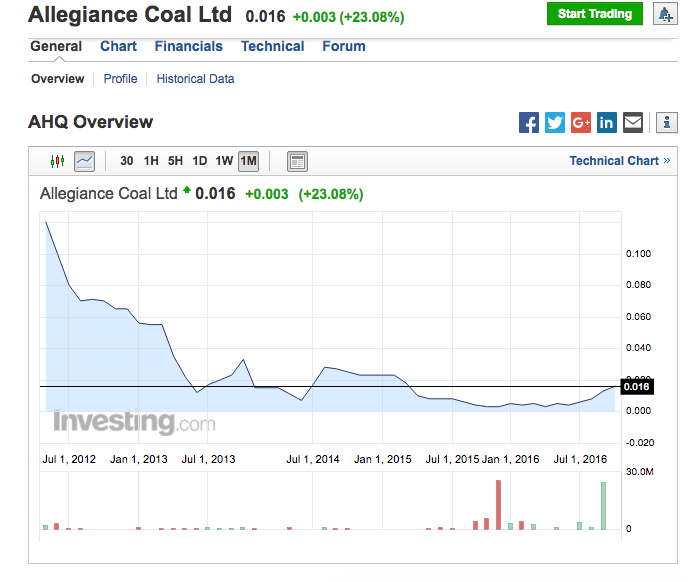Image resolution: width=688 pixels, height=582 pixels.
Task: Click the +23.08% change in chart header
Action: 331,194
